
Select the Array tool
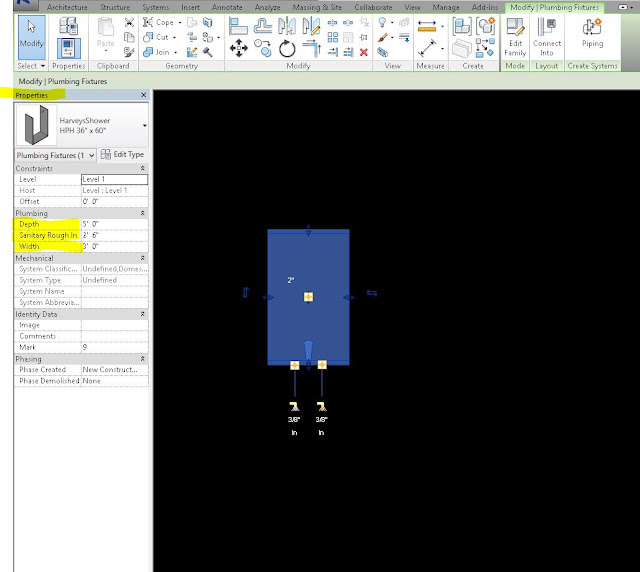click(x=333, y=38)
